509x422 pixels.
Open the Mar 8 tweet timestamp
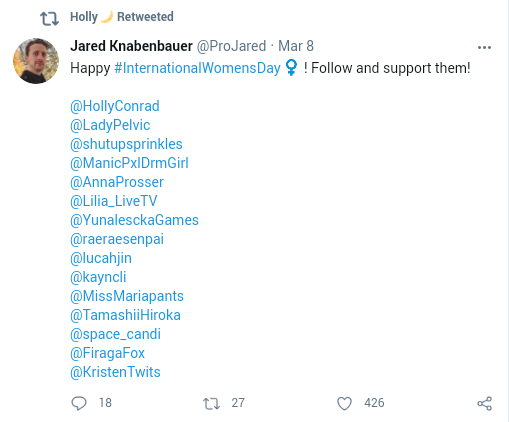pos(296,46)
